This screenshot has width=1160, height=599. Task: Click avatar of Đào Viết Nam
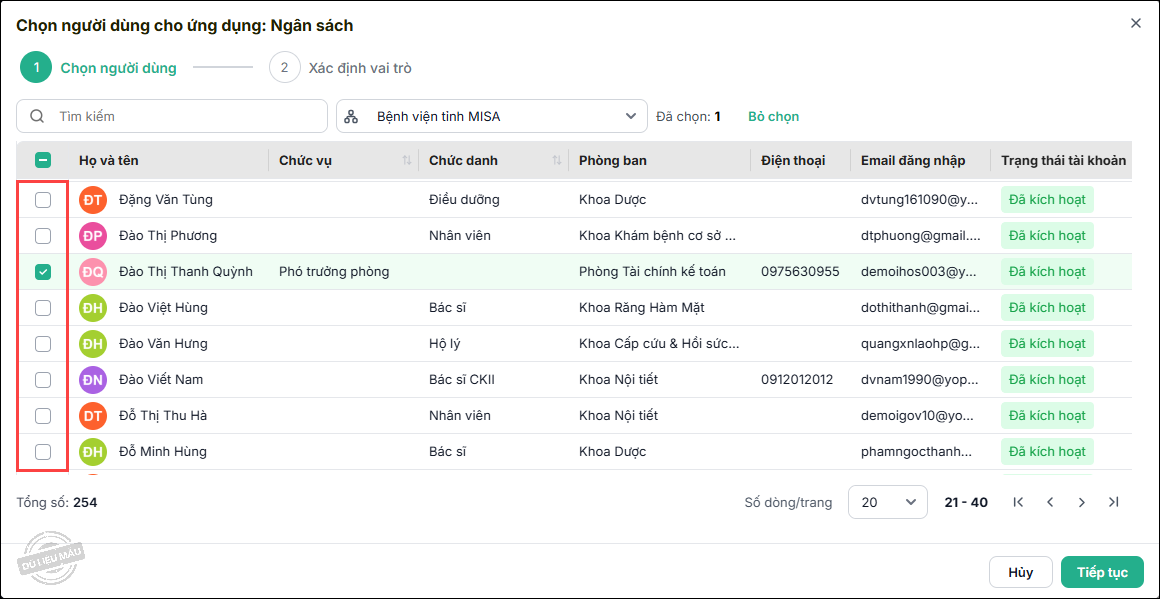coord(92,380)
